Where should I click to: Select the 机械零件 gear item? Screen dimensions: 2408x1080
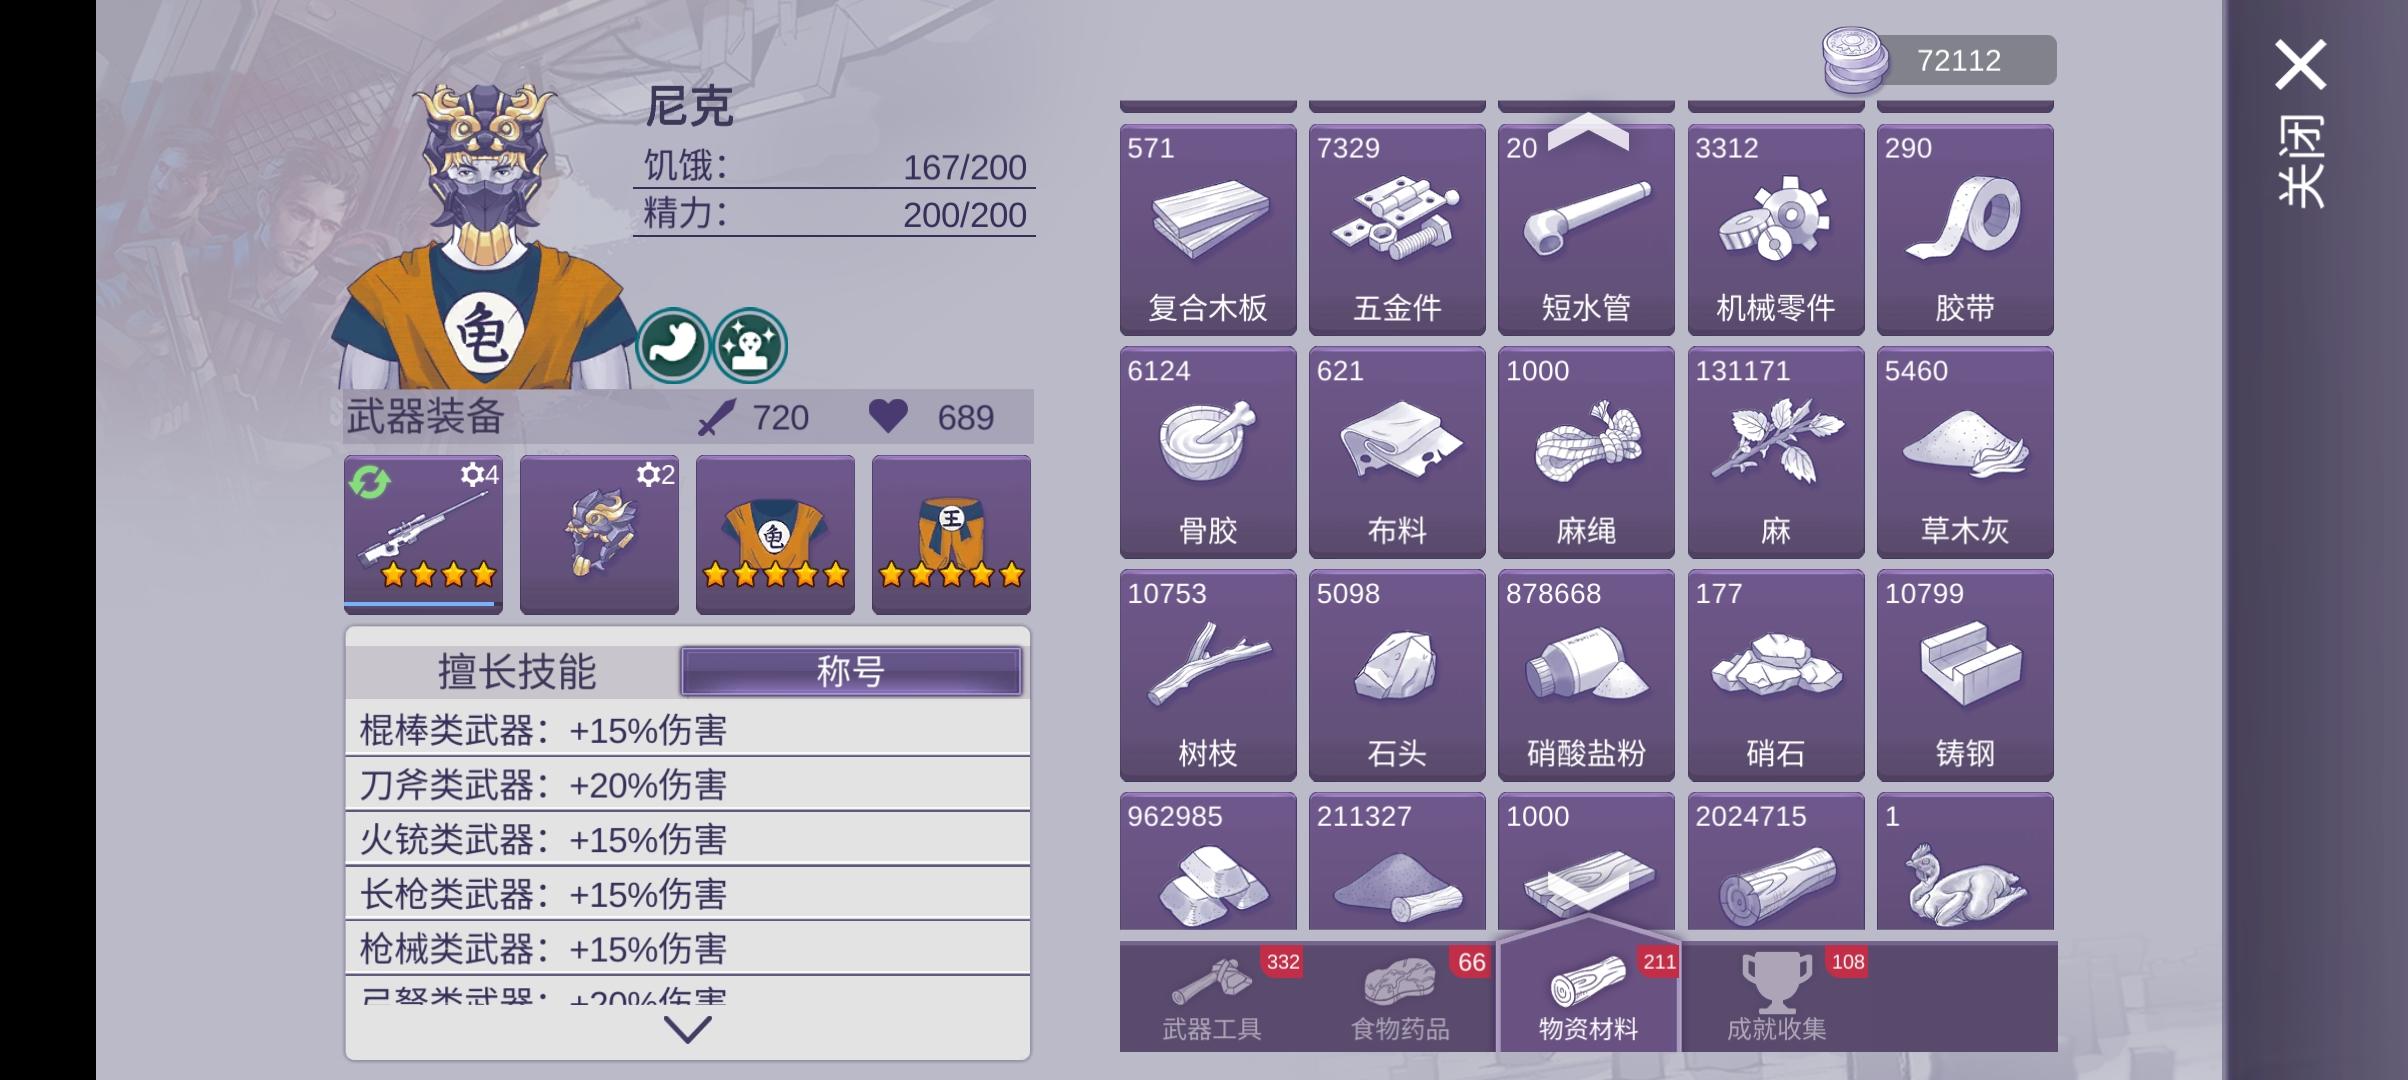point(1776,229)
